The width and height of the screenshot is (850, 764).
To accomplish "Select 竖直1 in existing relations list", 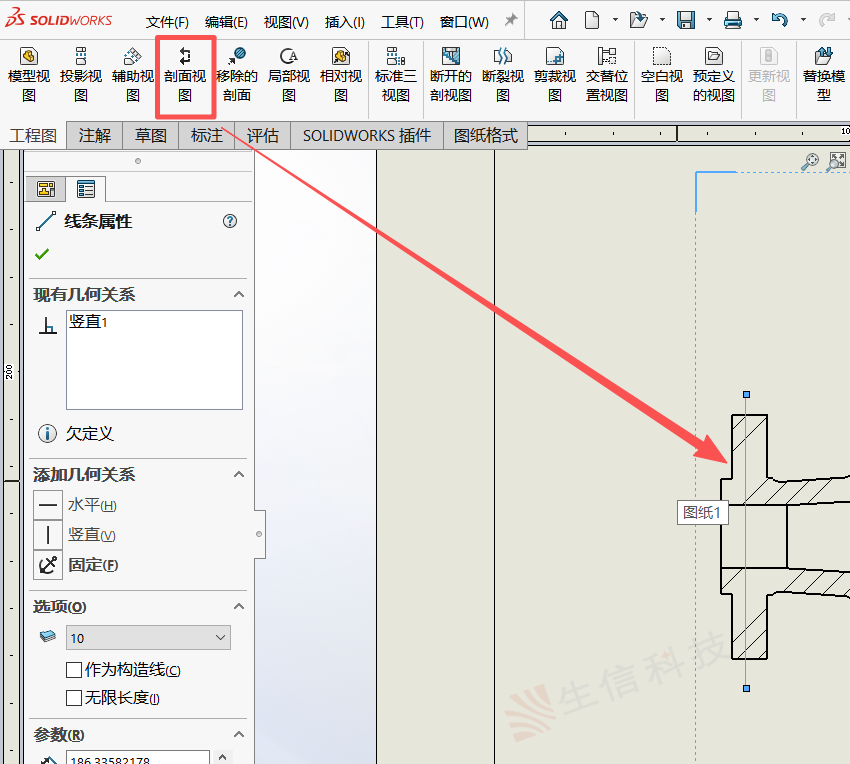I will coord(88,322).
